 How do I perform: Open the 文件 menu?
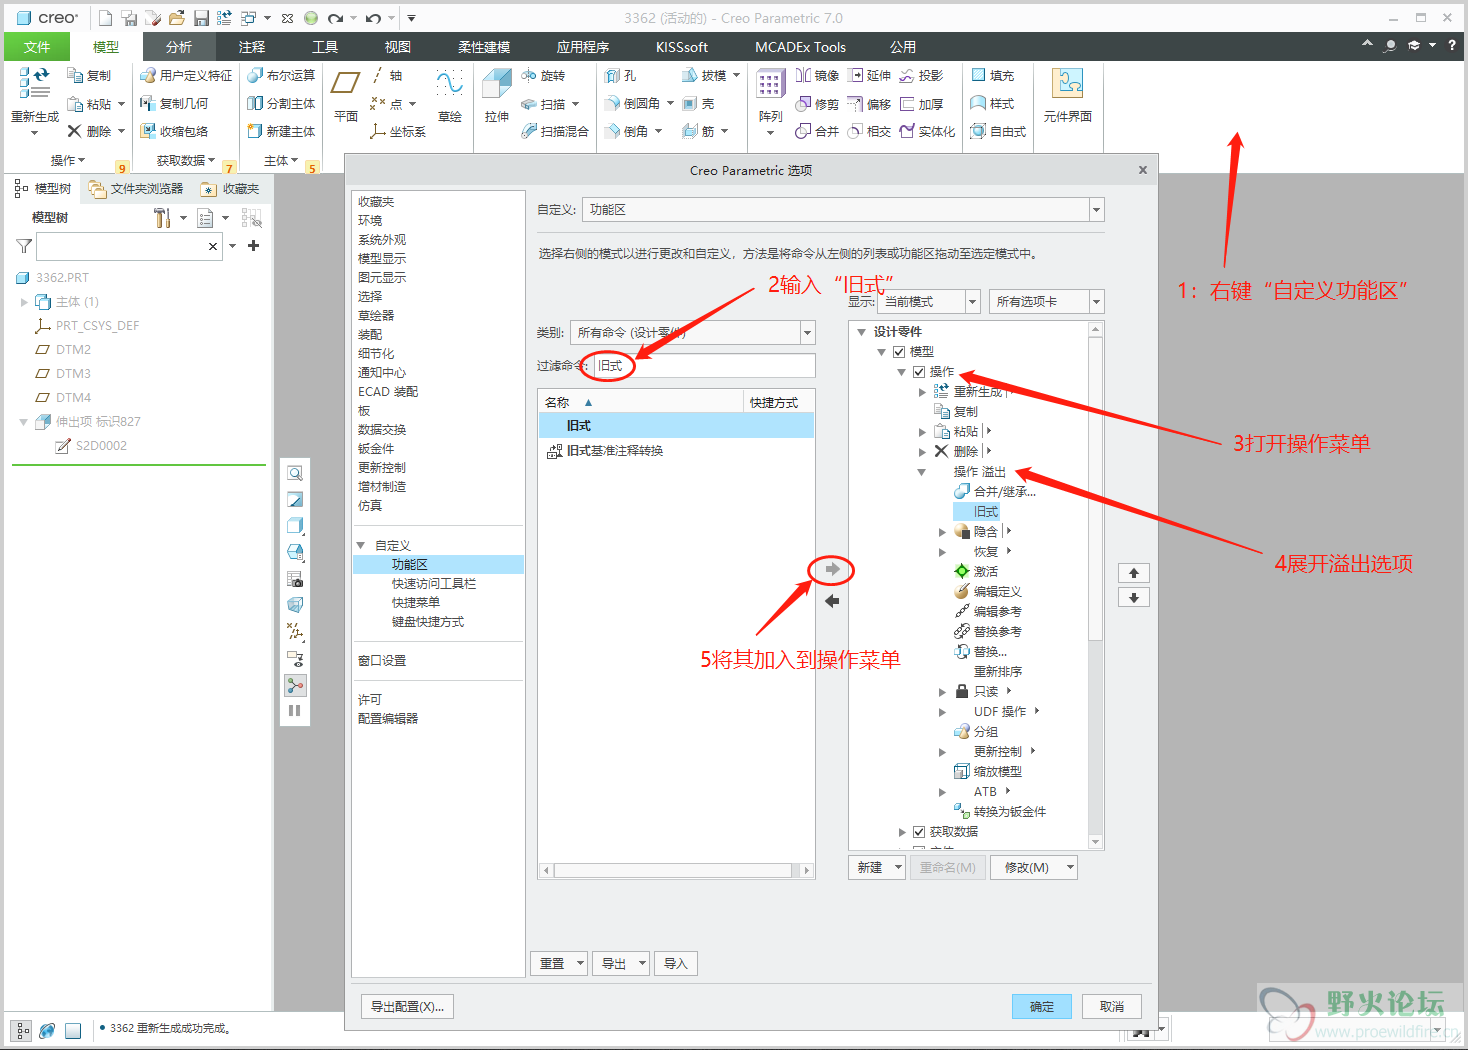(37, 47)
